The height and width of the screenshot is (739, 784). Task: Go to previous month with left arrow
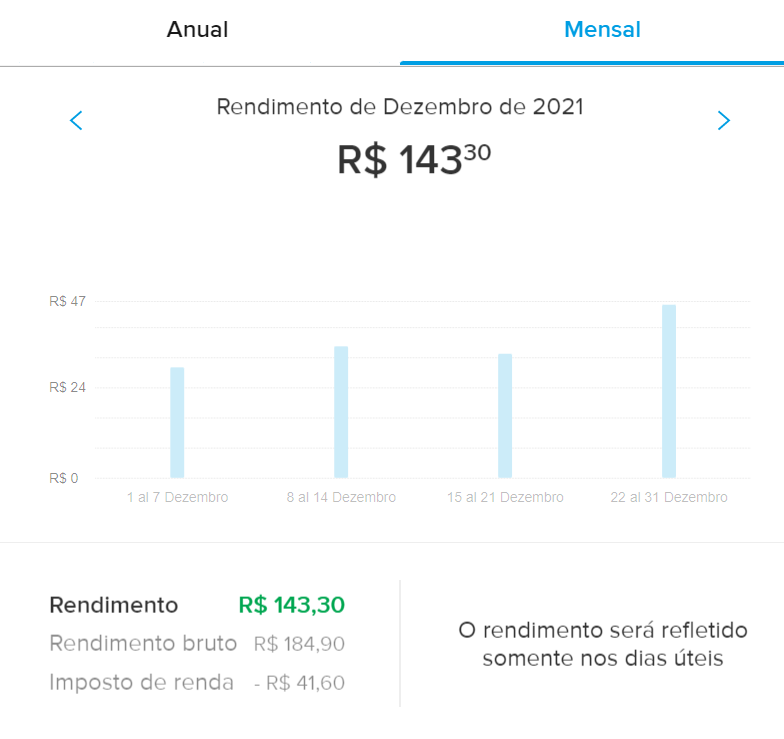pyautogui.click(x=76, y=121)
